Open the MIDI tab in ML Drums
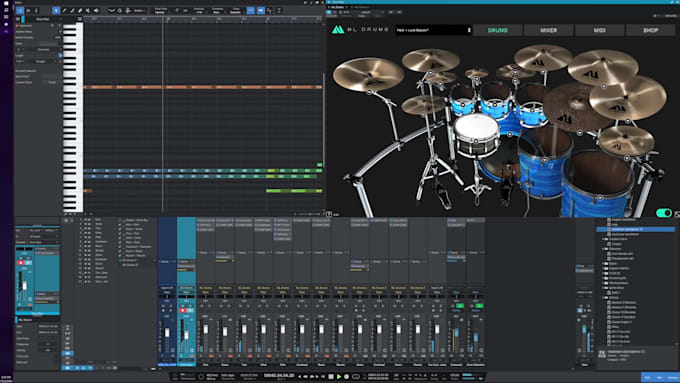 click(599, 30)
